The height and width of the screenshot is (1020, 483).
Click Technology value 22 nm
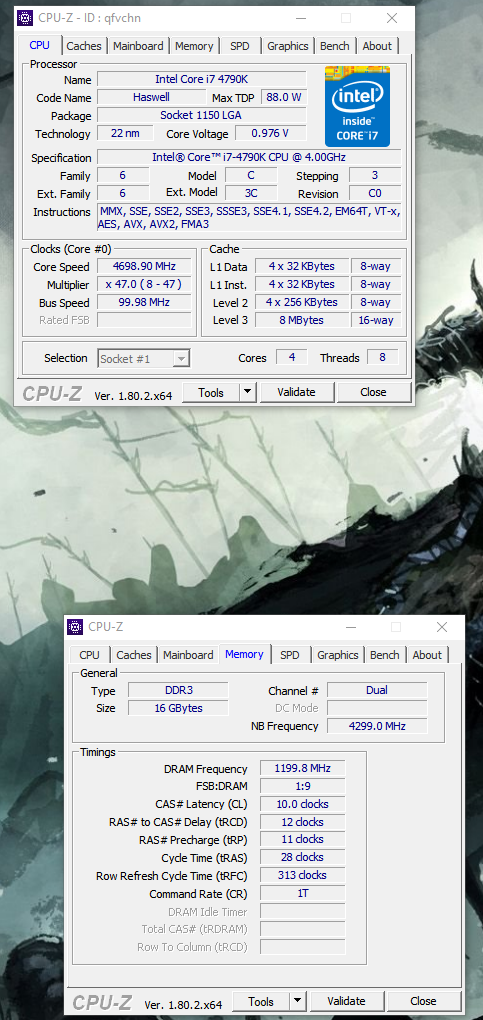(125, 133)
